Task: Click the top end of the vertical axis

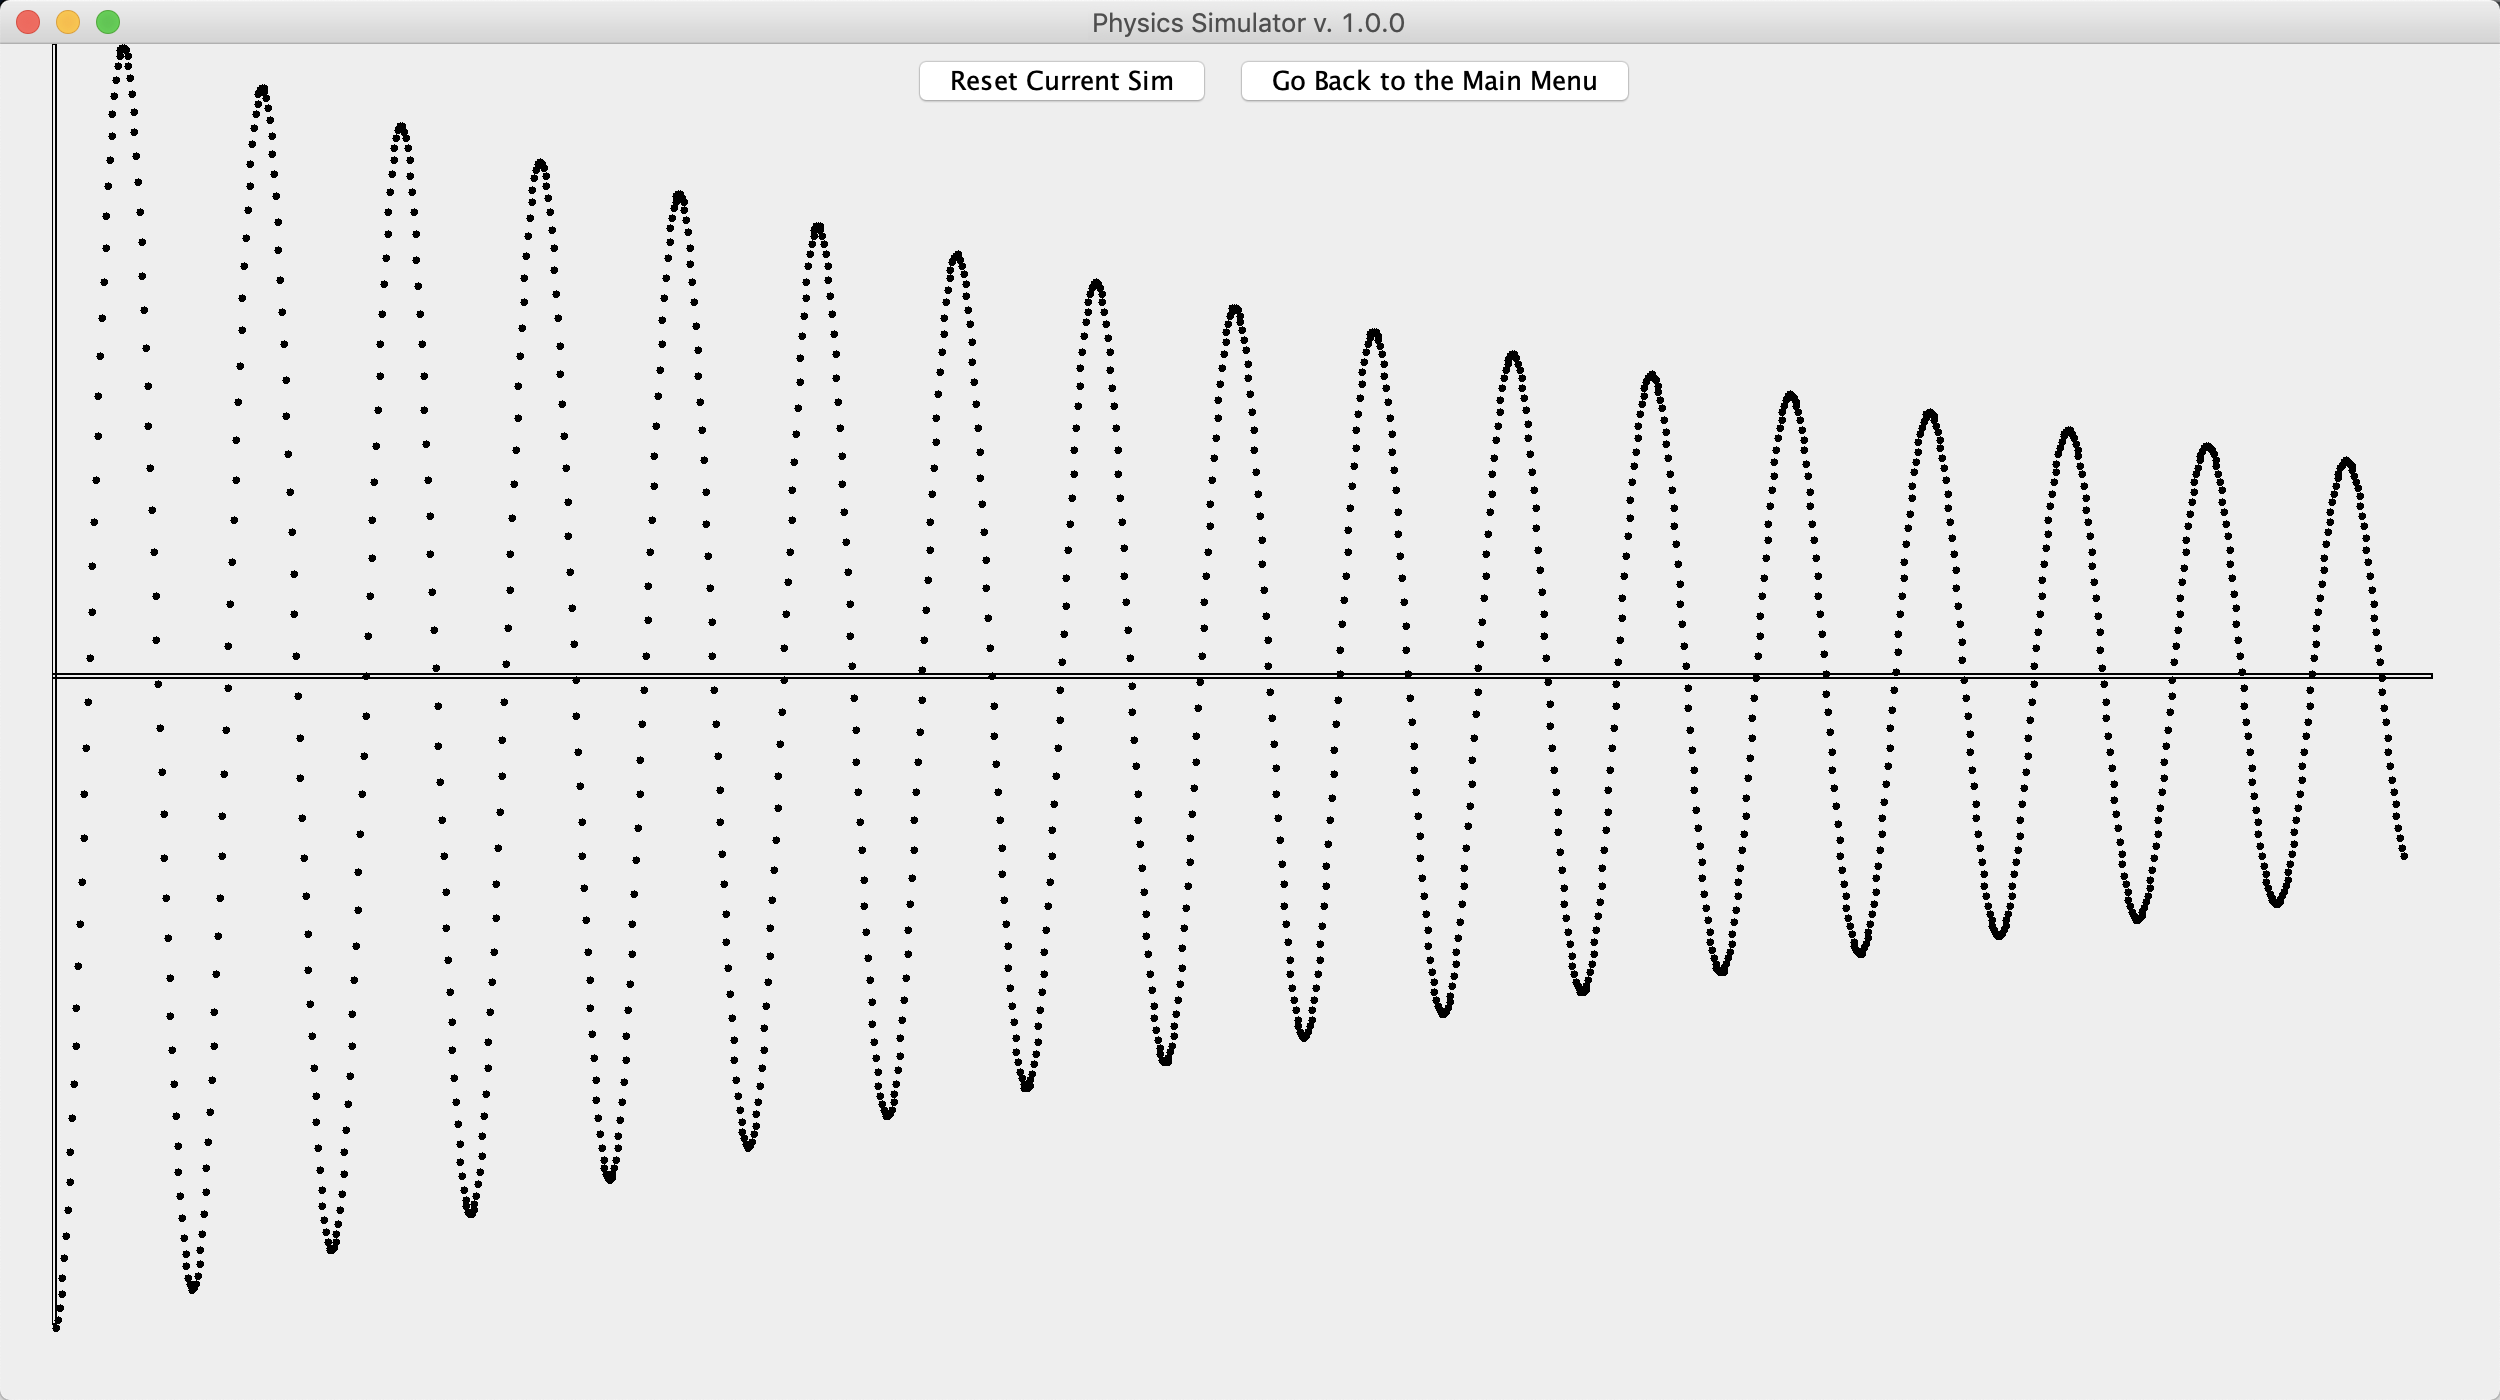Action: tap(55, 48)
